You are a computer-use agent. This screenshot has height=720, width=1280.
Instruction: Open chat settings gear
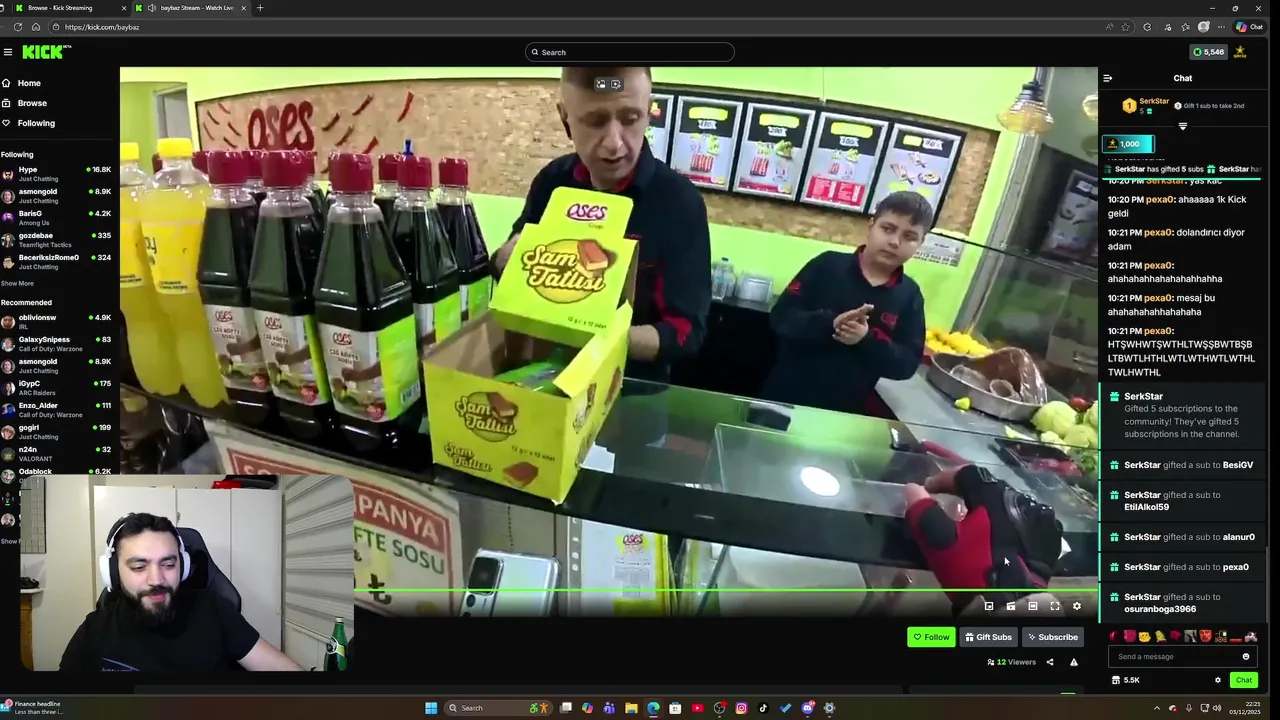pyautogui.click(x=1217, y=680)
